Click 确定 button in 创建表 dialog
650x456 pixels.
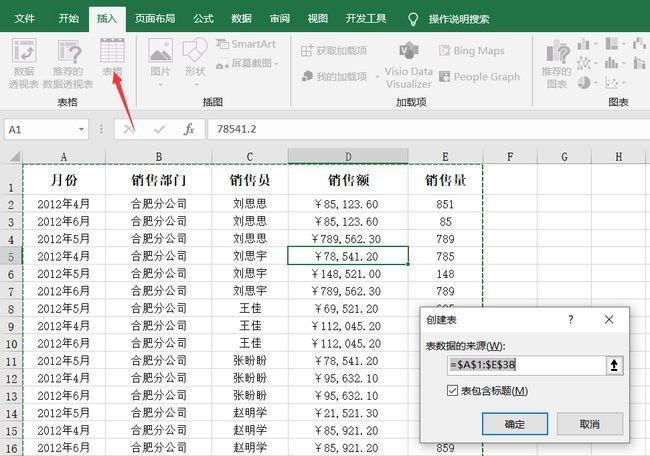pyautogui.click(x=515, y=424)
